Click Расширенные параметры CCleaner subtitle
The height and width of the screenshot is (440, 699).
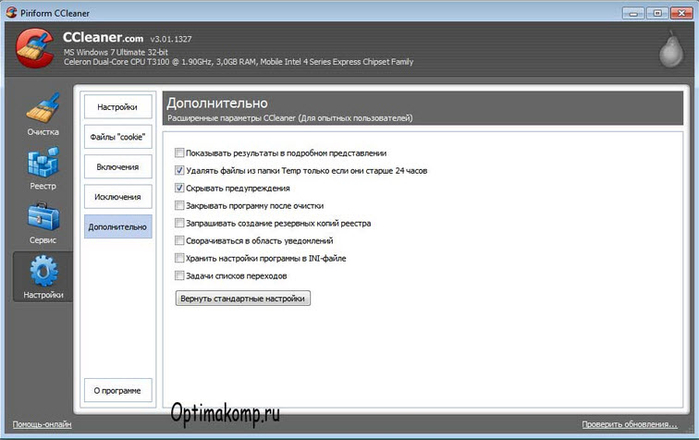tap(290, 118)
